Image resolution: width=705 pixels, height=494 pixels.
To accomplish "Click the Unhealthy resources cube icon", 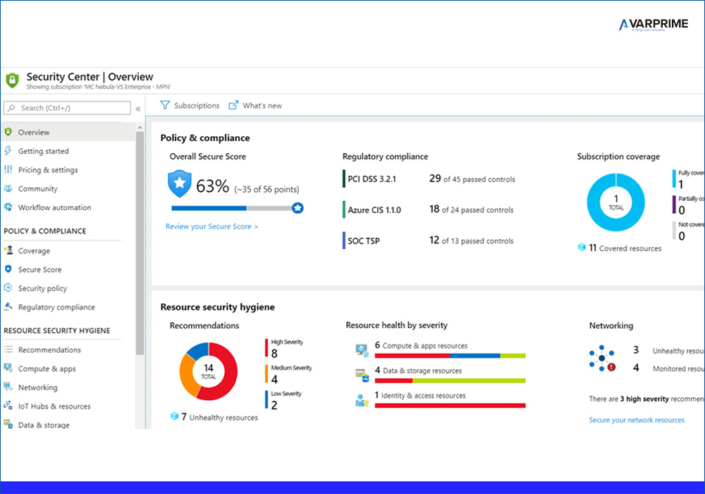I will pyautogui.click(x=174, y=416).
